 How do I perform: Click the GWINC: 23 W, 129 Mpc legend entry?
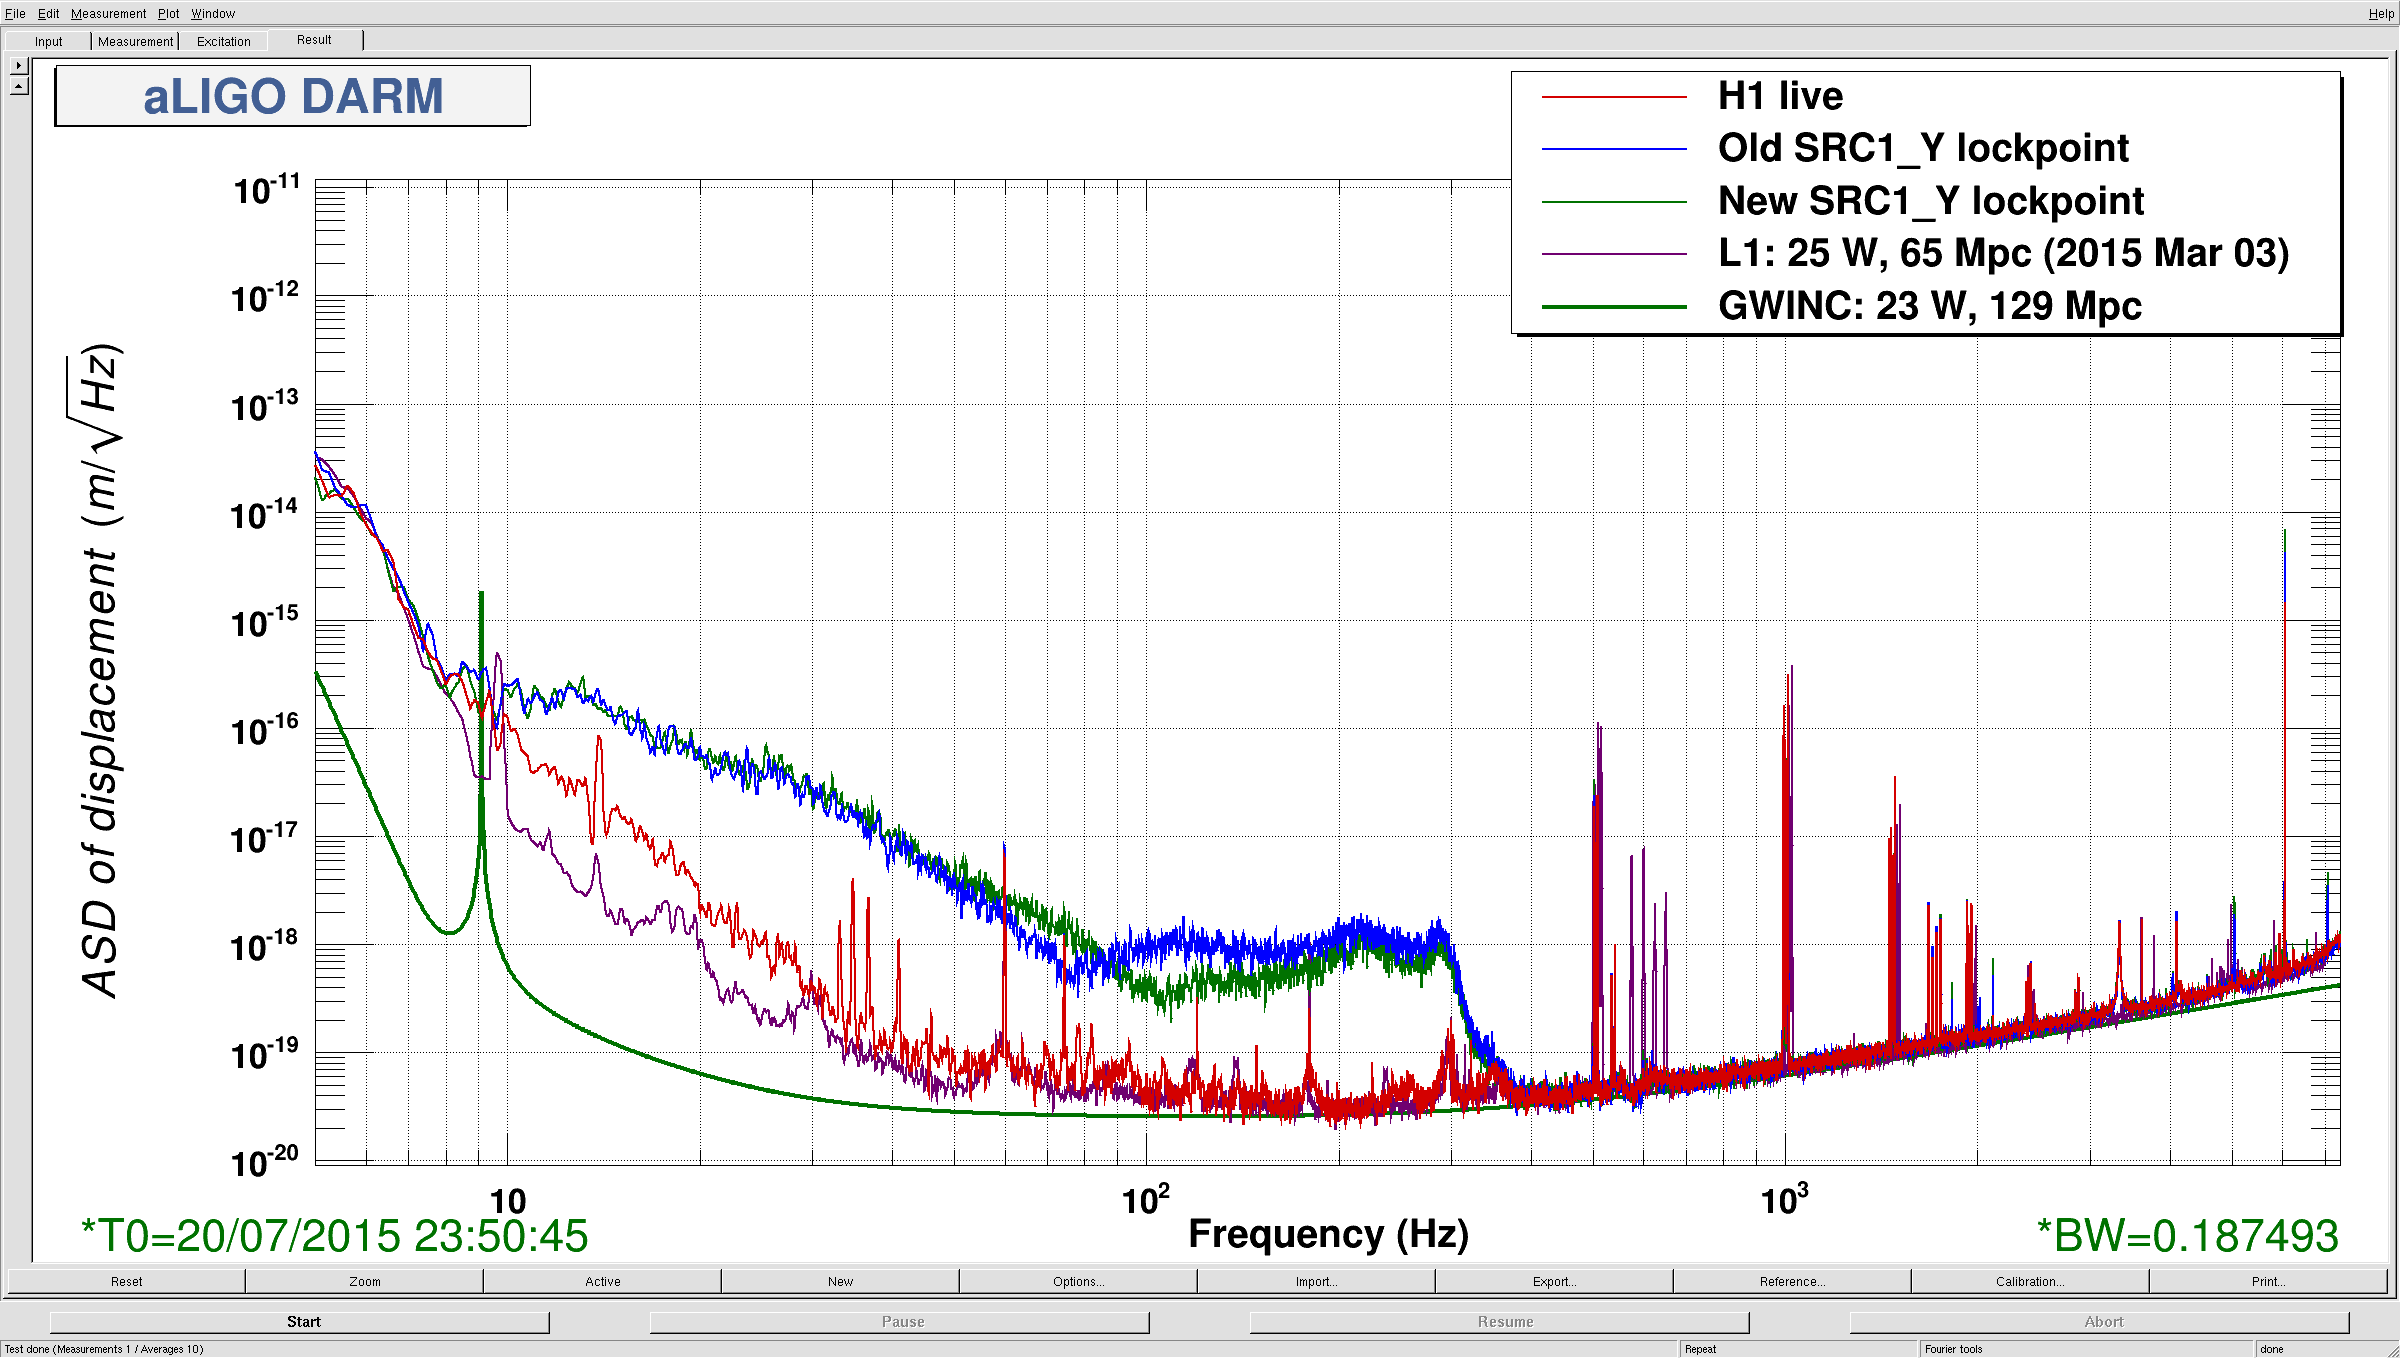coord(1930,306)
